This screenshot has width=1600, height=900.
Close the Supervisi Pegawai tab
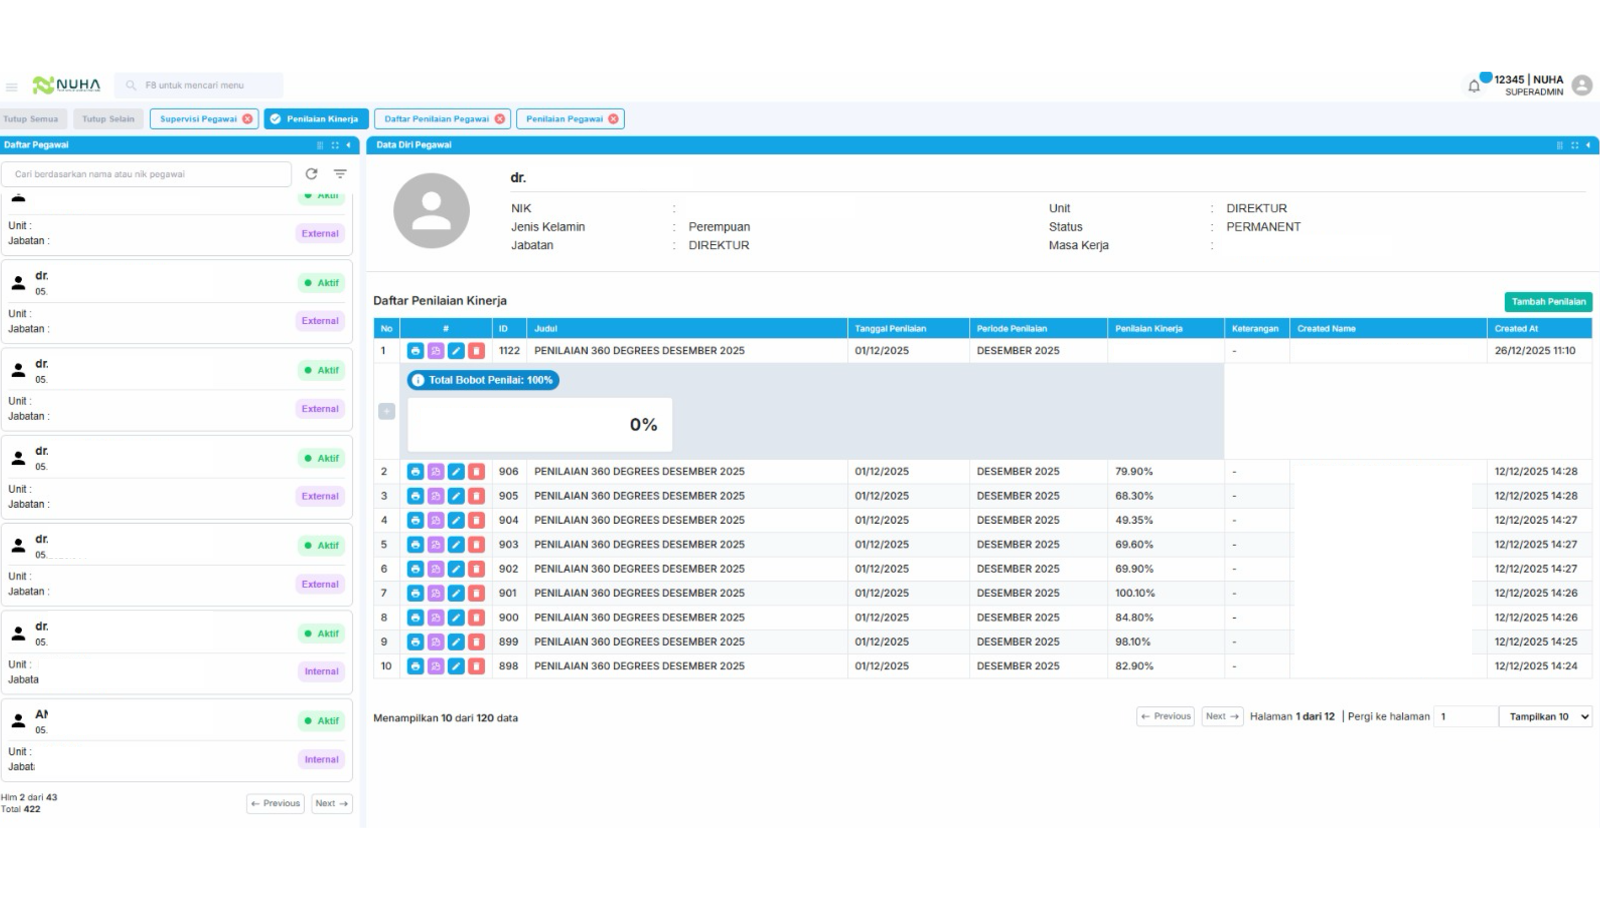247,119
